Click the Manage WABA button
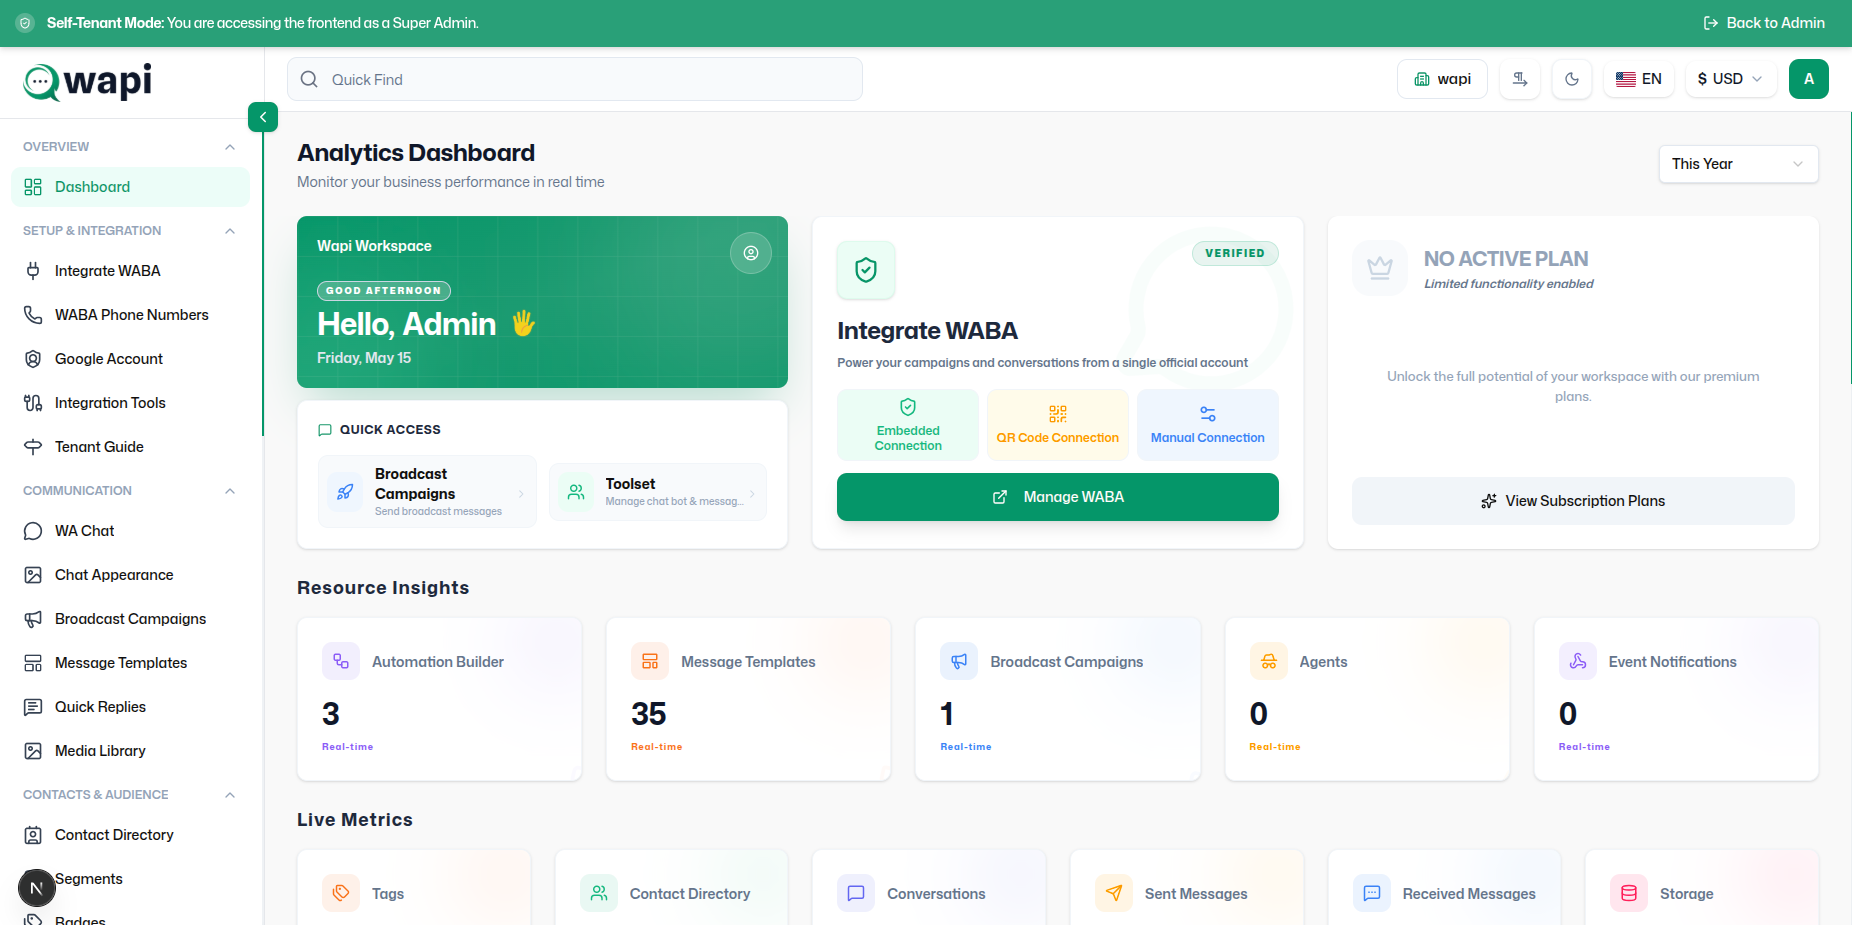 tap(1058, 497)
